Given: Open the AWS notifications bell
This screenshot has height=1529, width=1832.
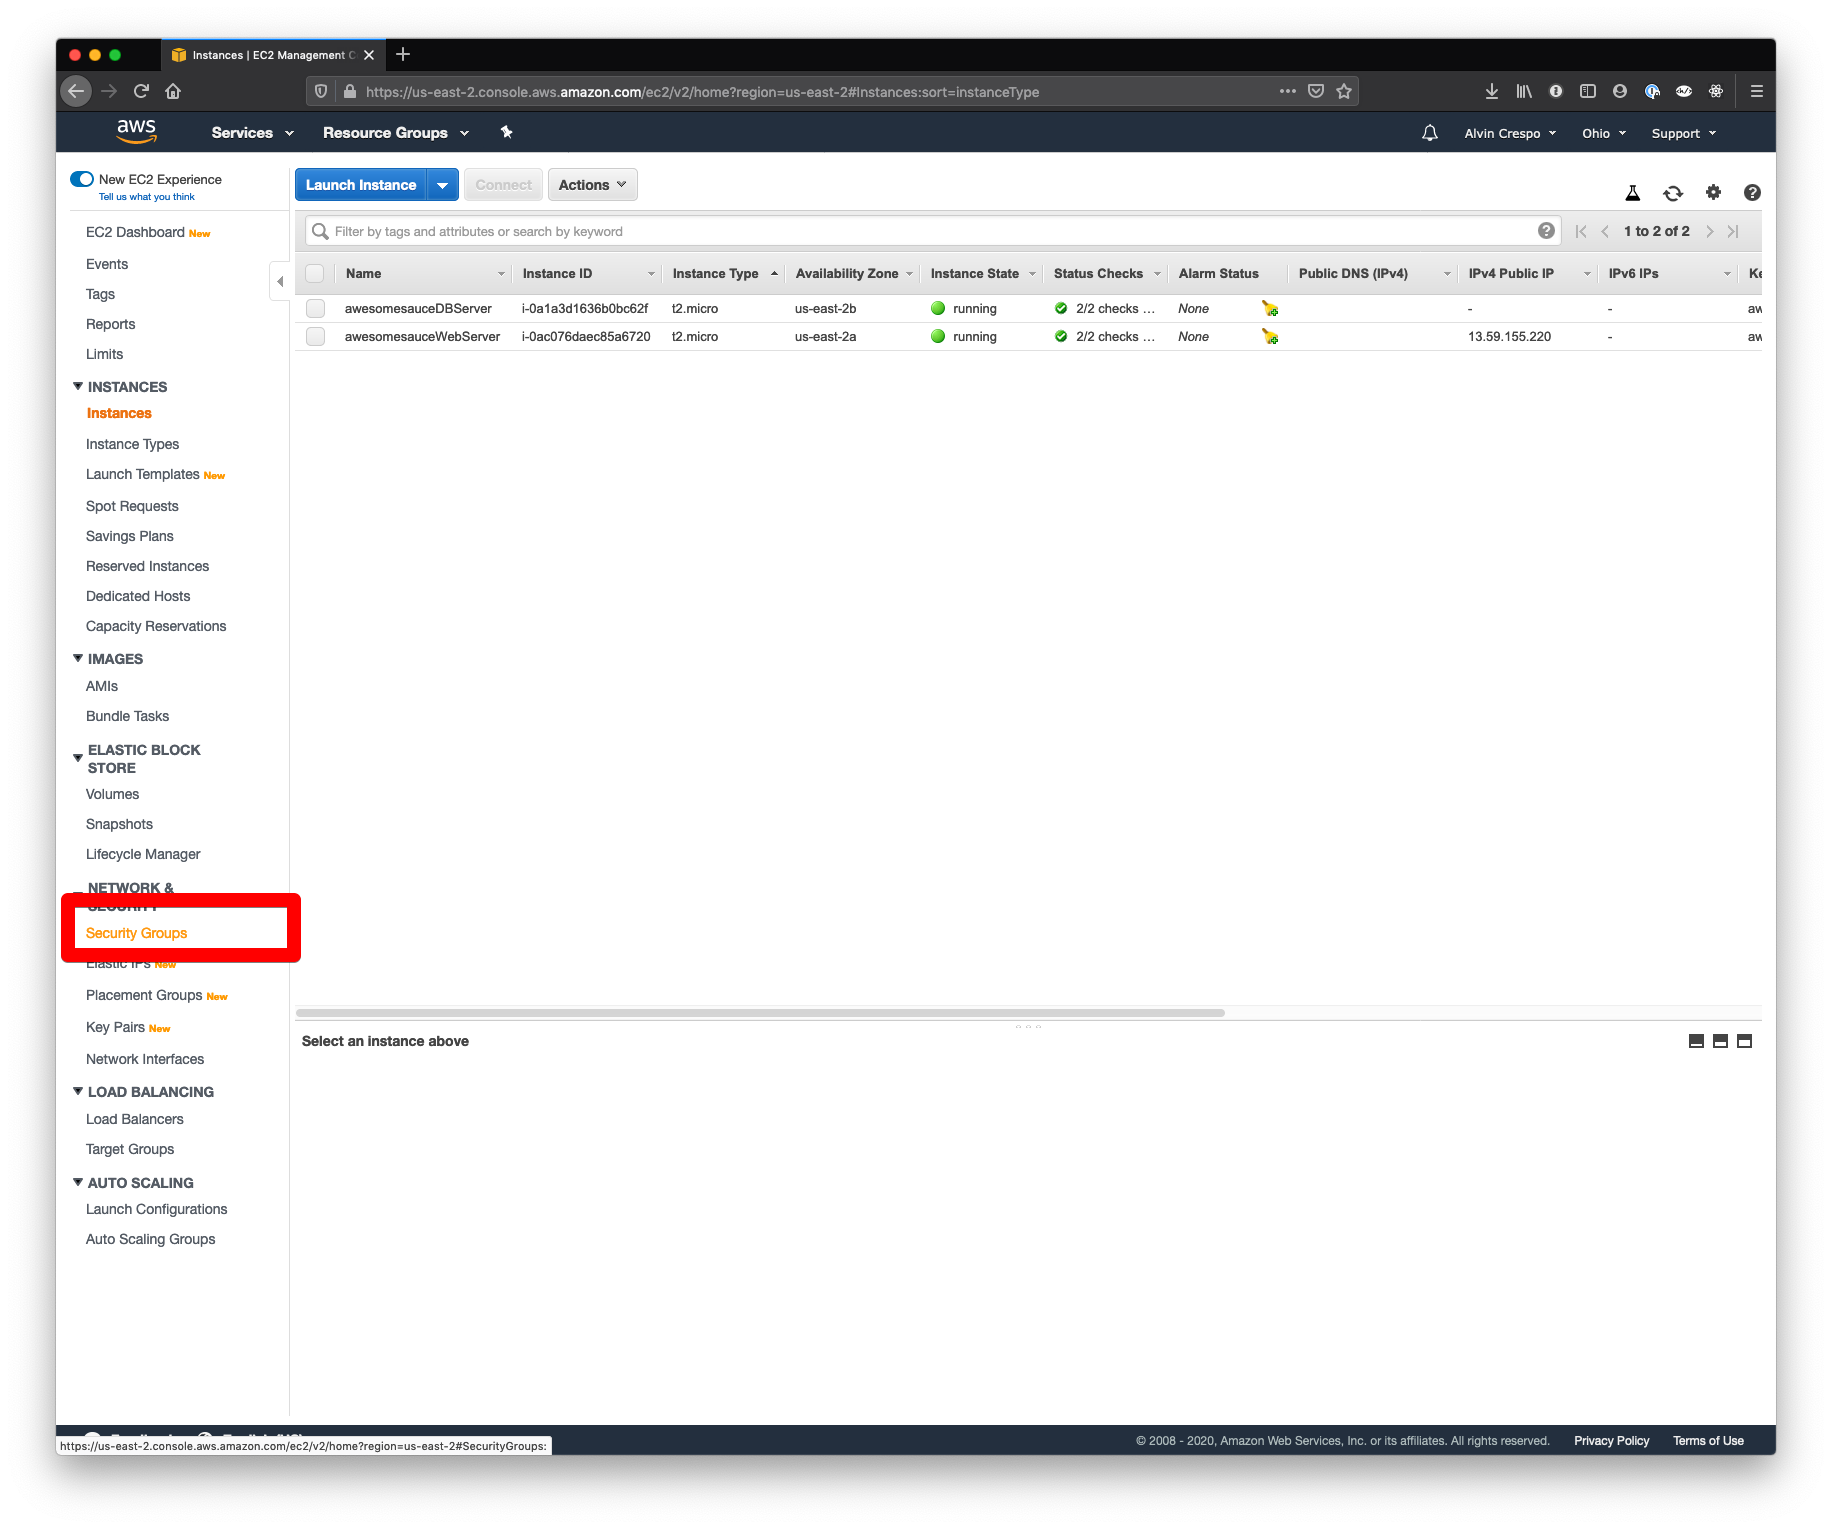Looking at the screenshot, I should click(1429, 132).
